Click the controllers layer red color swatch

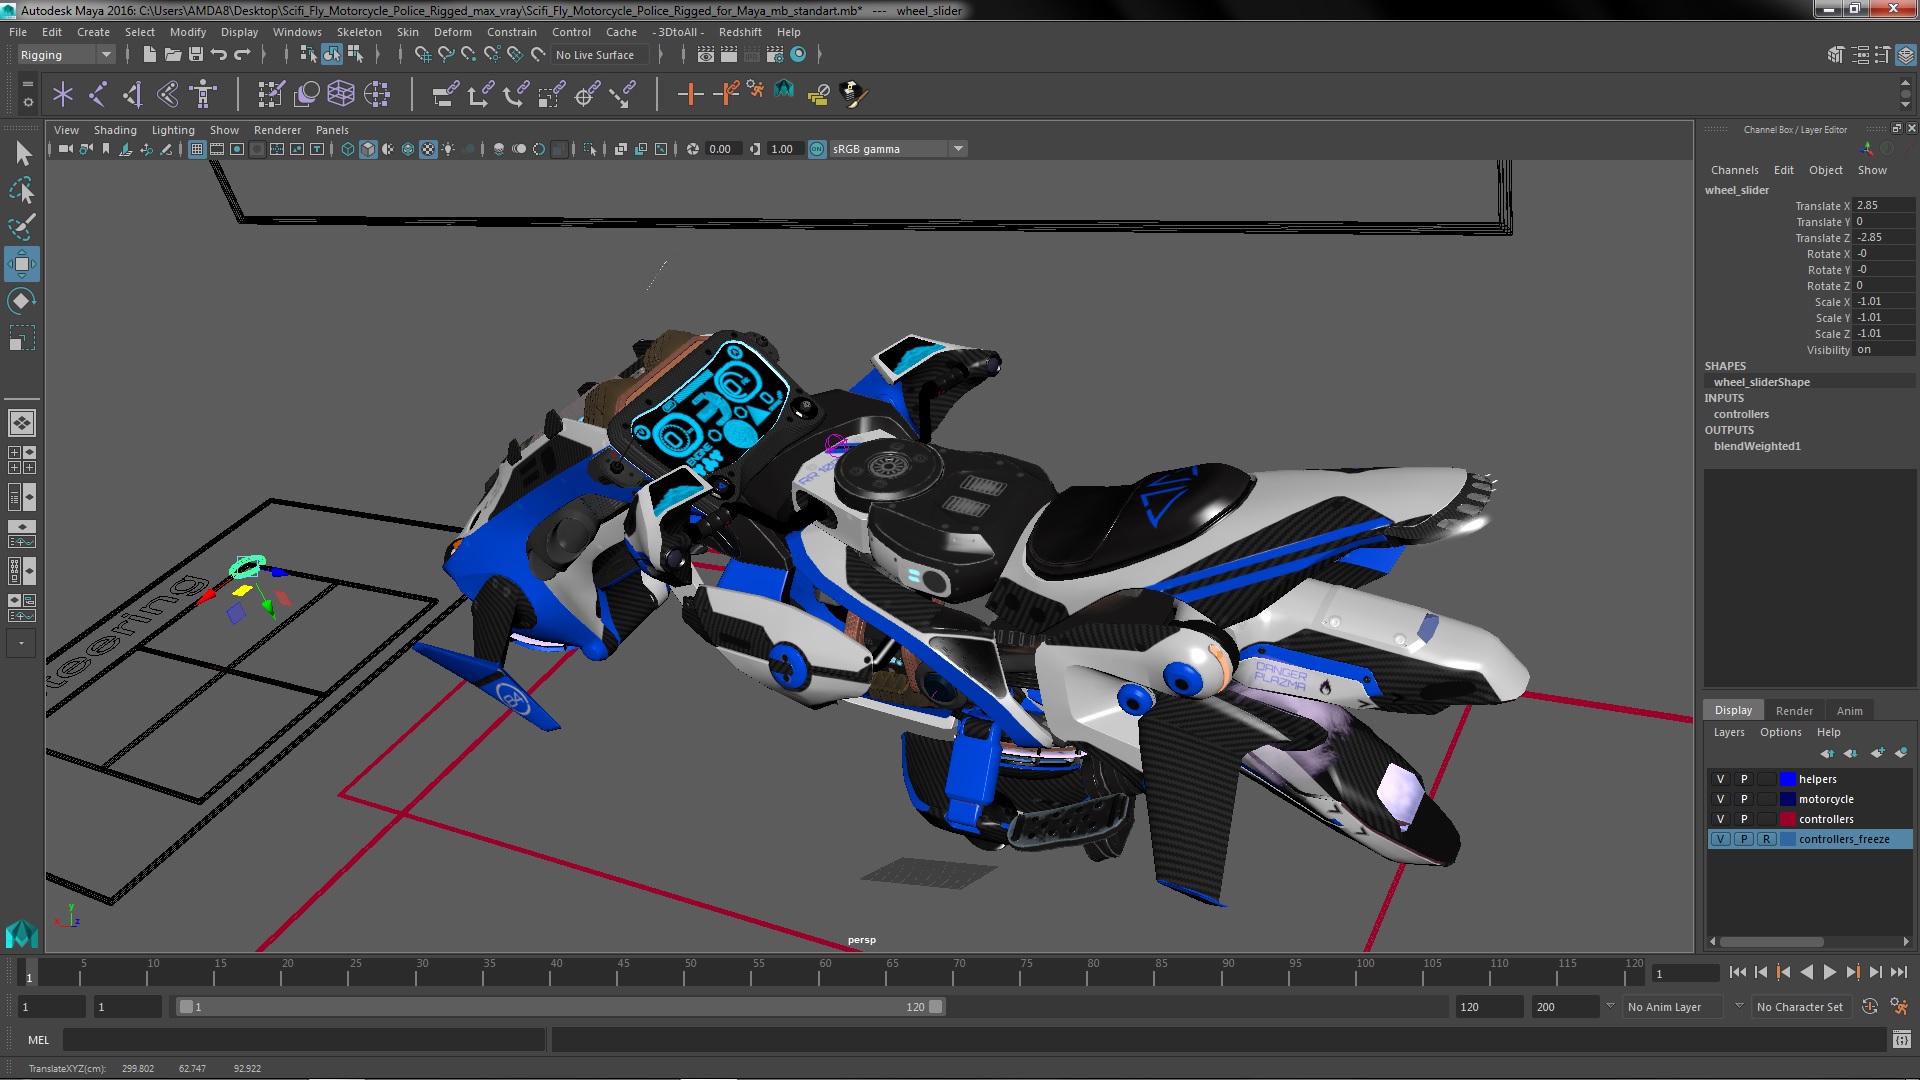coord(1787,819)
